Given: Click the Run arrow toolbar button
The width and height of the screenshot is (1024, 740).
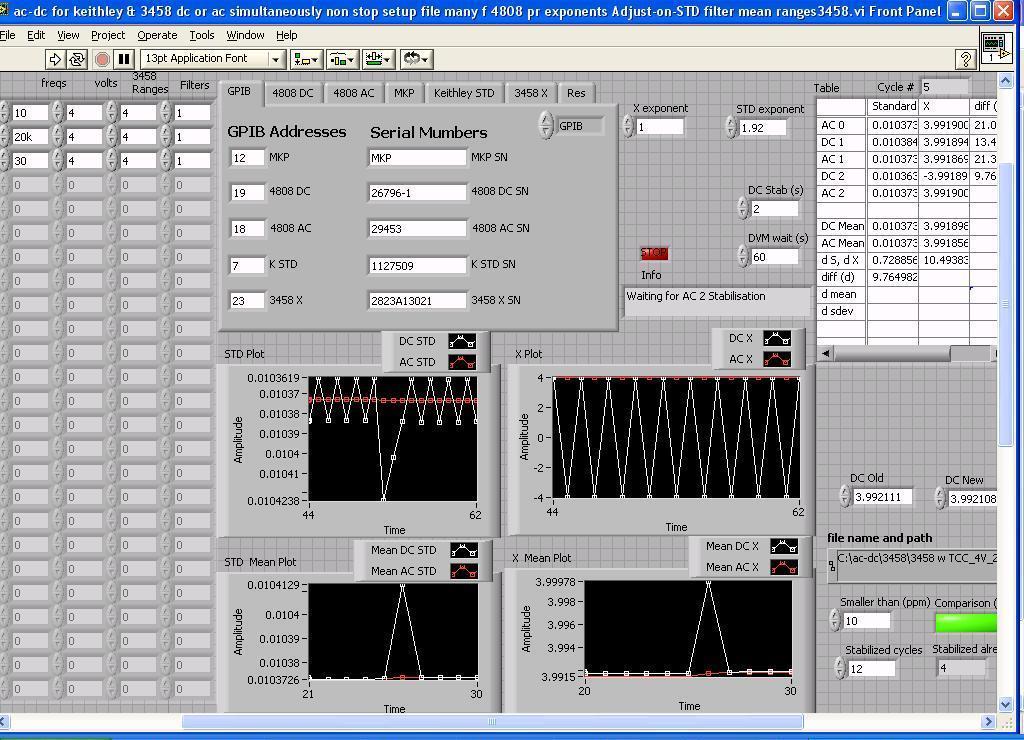Looking at the screenshot, I should (x=55, y=59).
